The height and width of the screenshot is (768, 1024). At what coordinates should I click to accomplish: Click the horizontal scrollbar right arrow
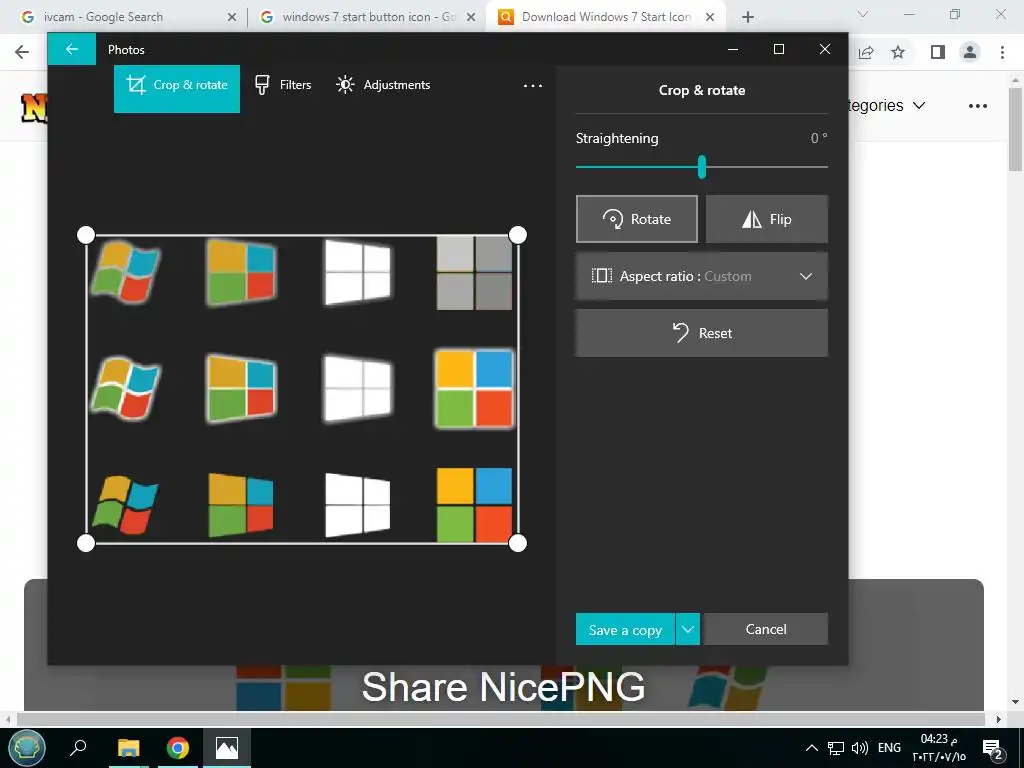(x=999, y=719)
